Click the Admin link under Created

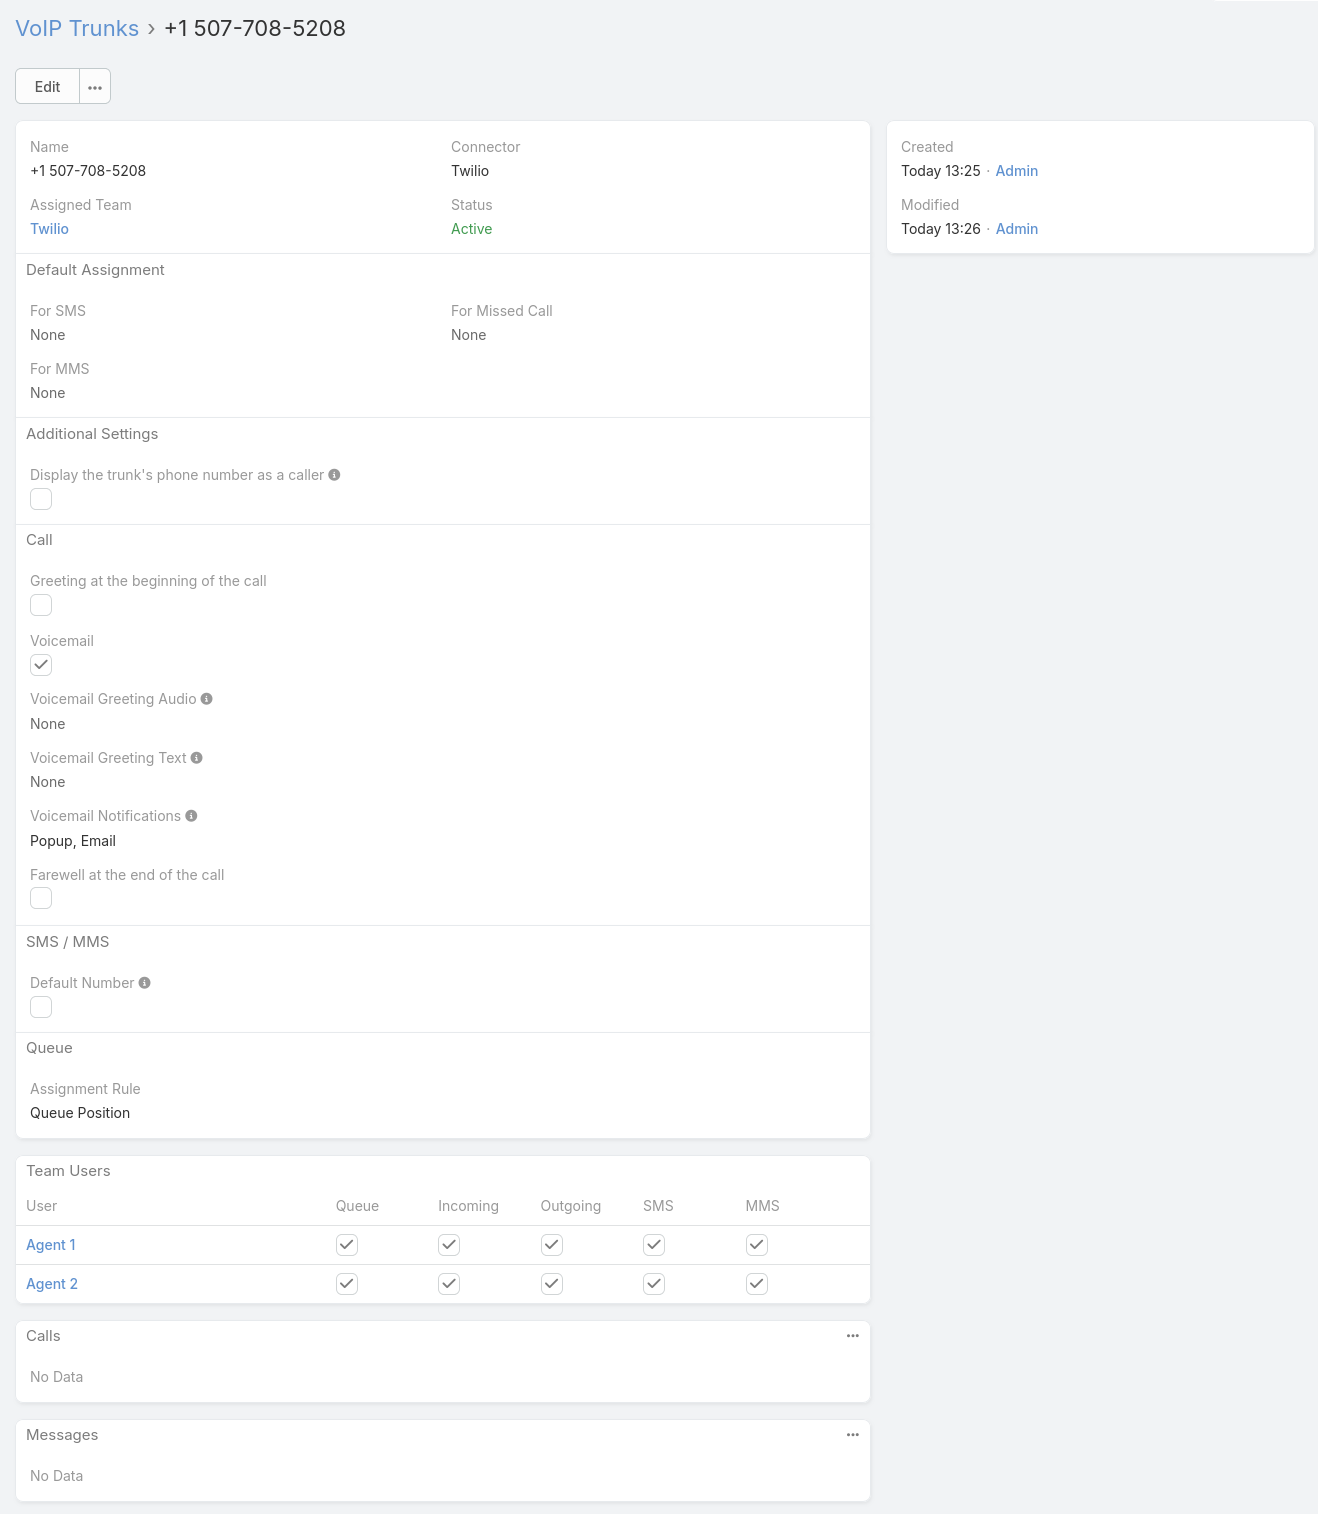[x=1016, y=170]
